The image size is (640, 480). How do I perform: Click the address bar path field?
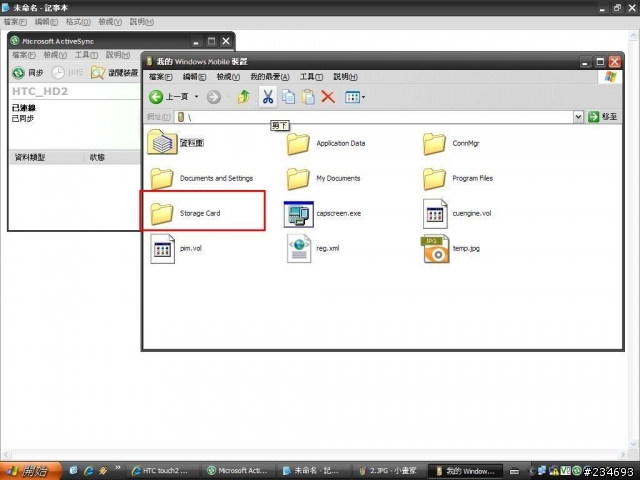[374, 117]
